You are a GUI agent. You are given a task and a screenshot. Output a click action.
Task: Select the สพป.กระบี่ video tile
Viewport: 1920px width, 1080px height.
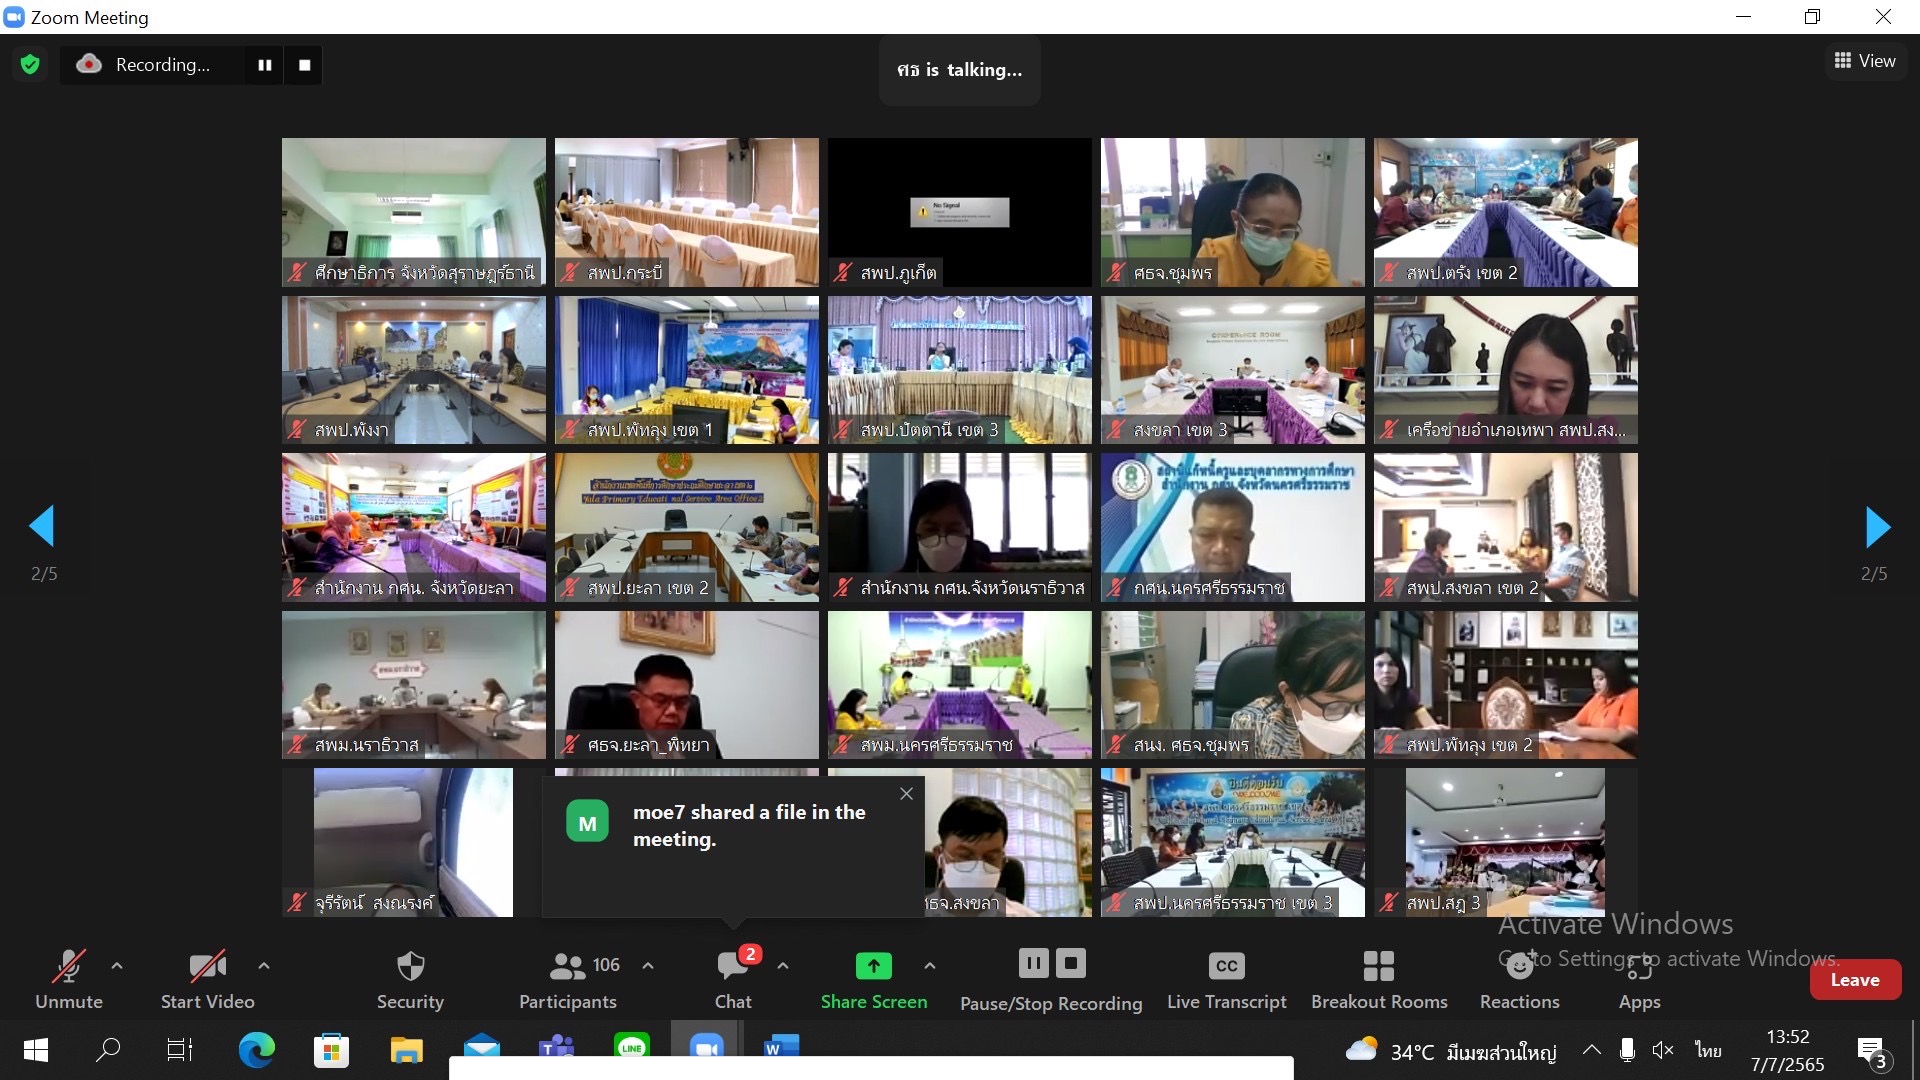pyautogui.click(x=686, y=212)
